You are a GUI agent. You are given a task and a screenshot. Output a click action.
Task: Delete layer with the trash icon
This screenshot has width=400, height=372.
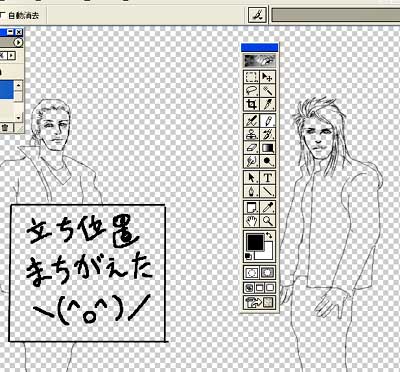tap(5, 127)
